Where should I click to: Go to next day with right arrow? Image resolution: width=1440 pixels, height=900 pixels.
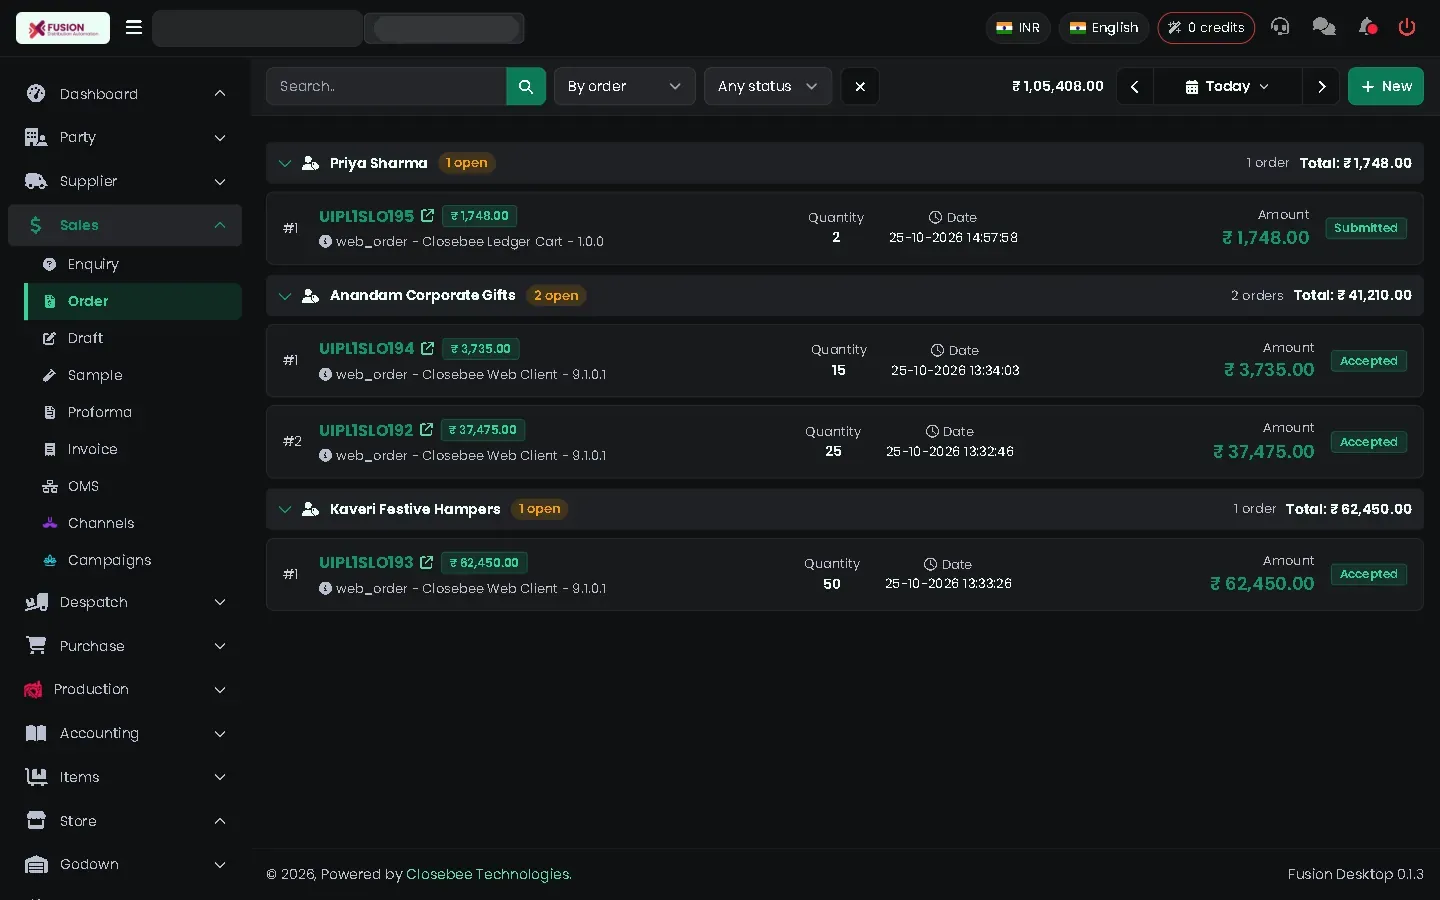coord(1321,86)
